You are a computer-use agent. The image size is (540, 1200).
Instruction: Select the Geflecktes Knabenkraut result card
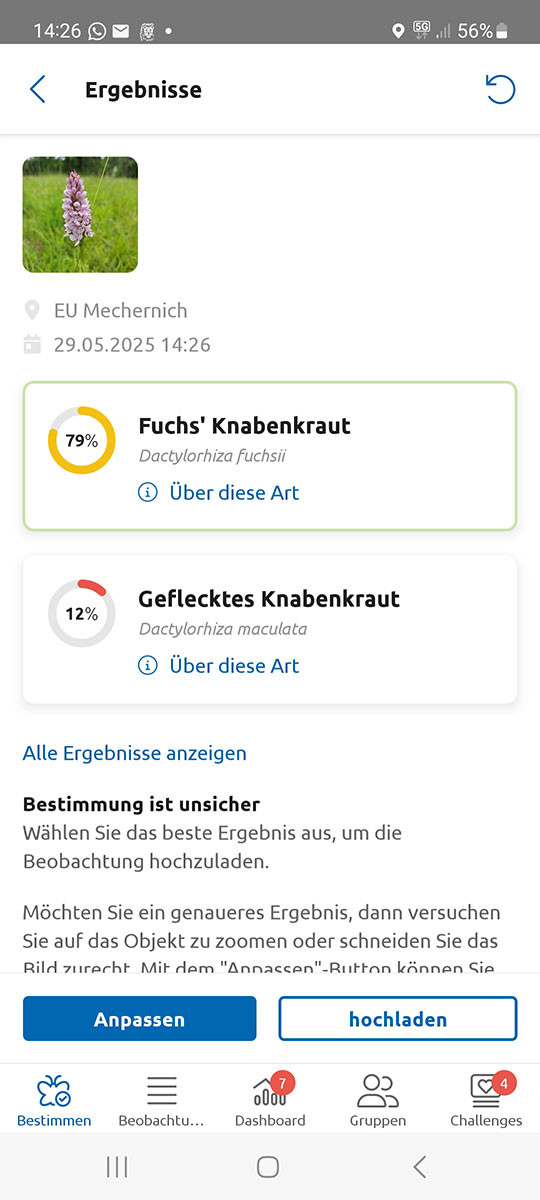[x=270, y=629]
